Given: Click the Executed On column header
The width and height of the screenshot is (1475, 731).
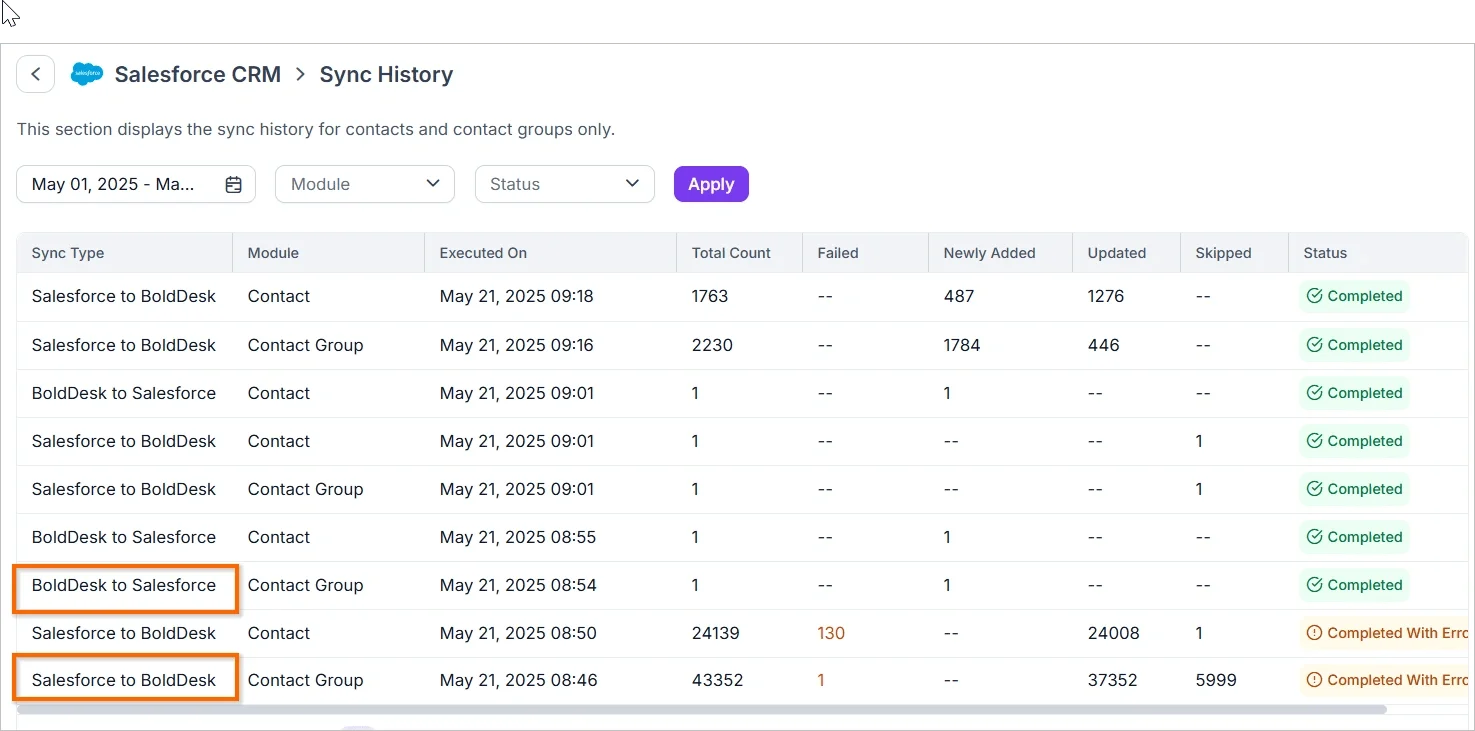Looking at the screenshot, I should point(483,253).
